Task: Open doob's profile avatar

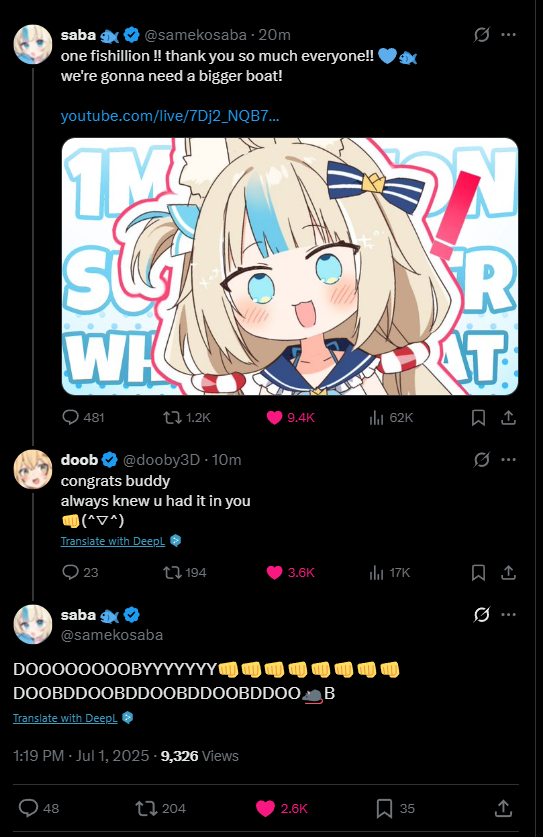Action: [33, 470]
